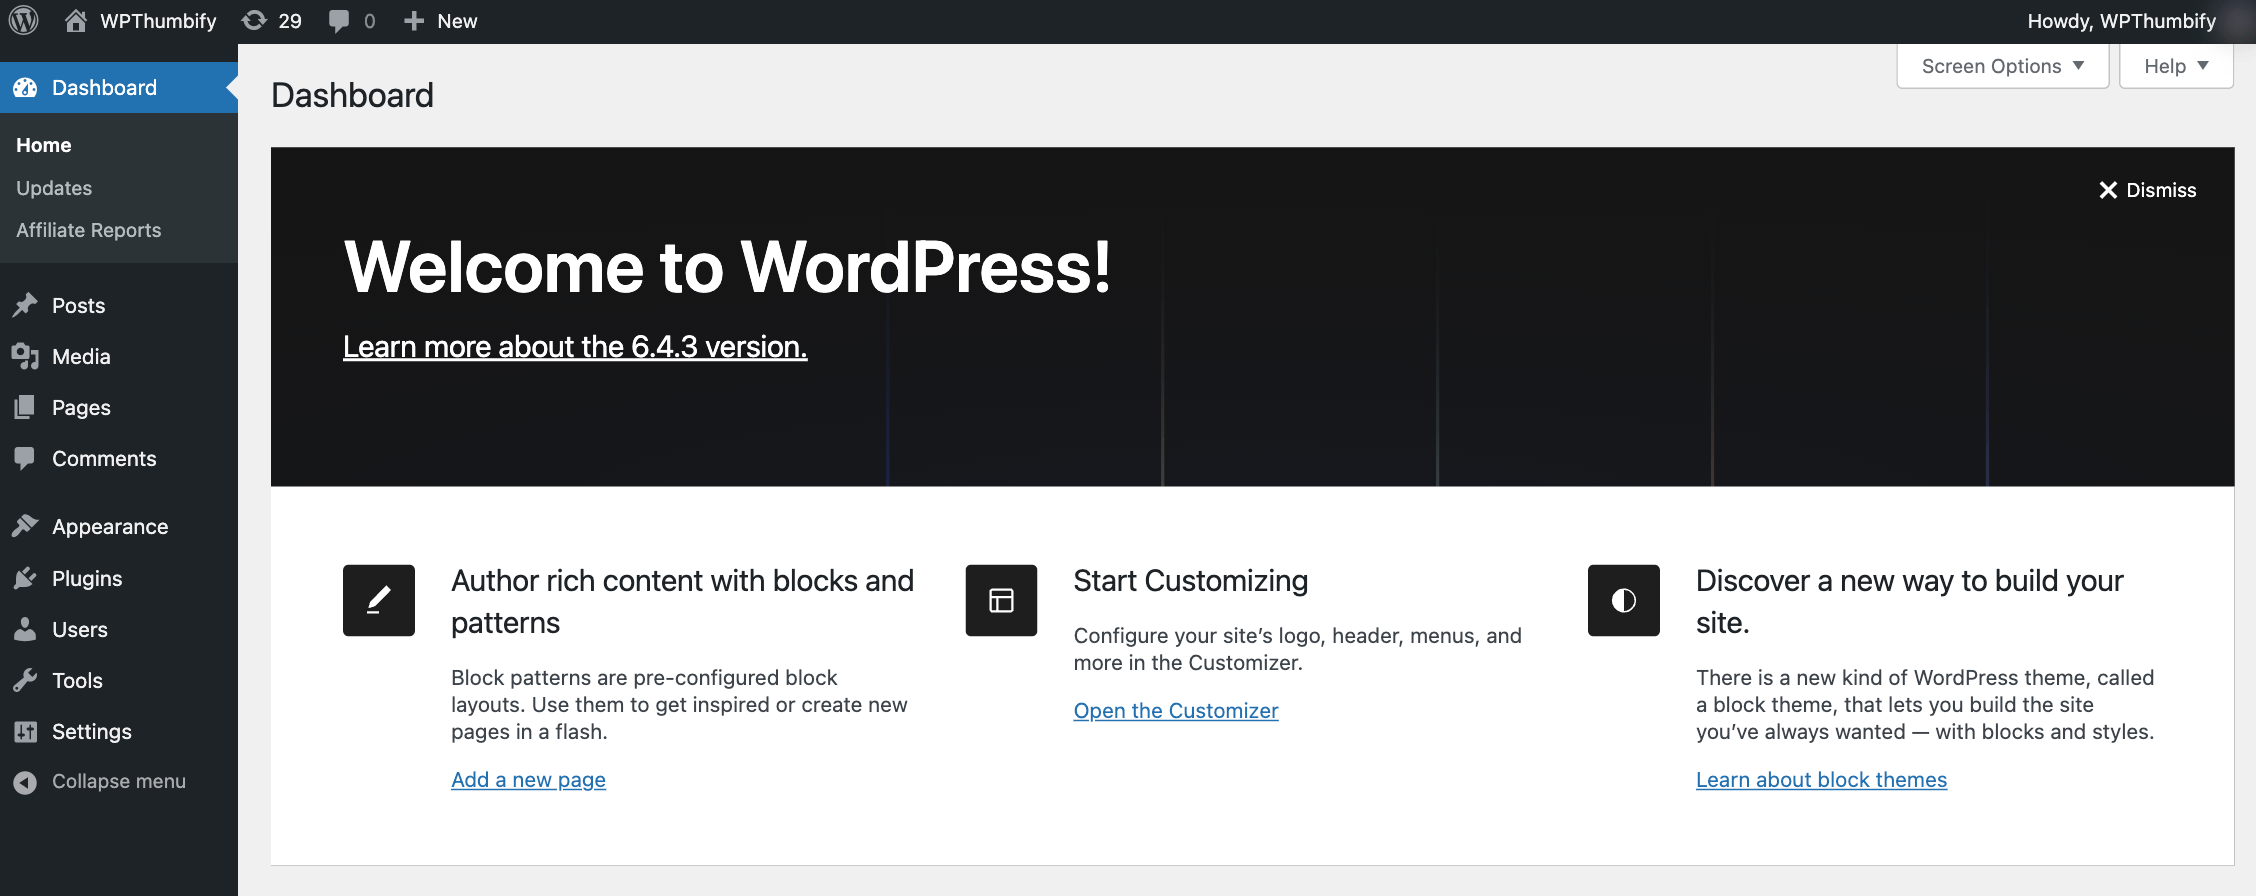The width and height of the screenshot is (2256, 896).
Task: Click the Collapse menu arrow icon
Action: tap(25, 782)
